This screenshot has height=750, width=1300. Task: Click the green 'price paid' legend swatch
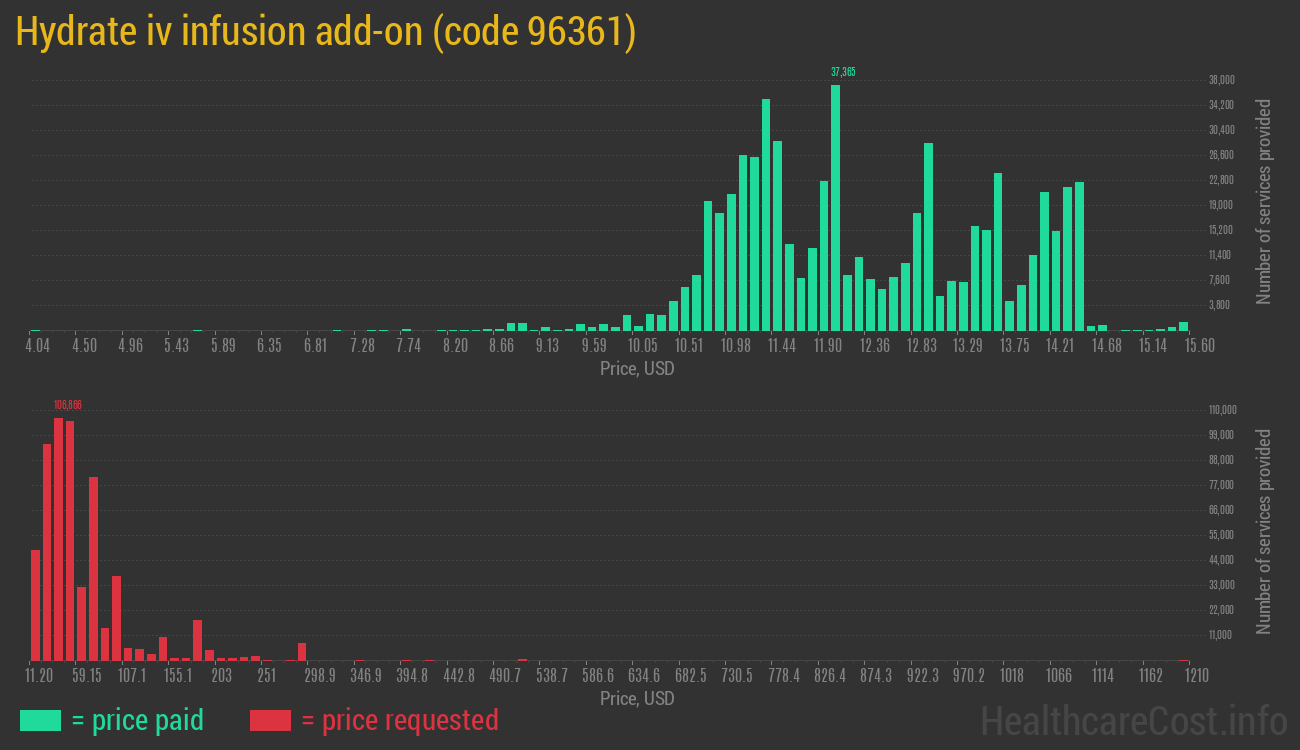pyautogui.click(x=40, y=720)
